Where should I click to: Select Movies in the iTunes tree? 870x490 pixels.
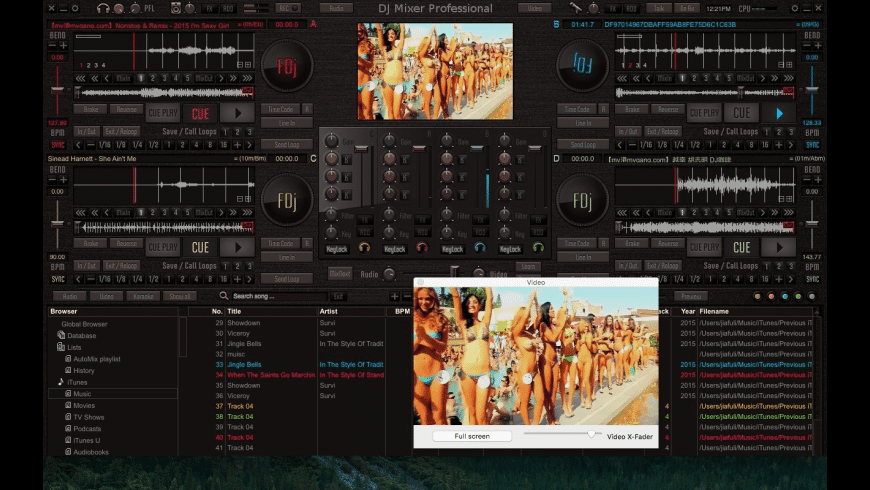pos(84,406)
